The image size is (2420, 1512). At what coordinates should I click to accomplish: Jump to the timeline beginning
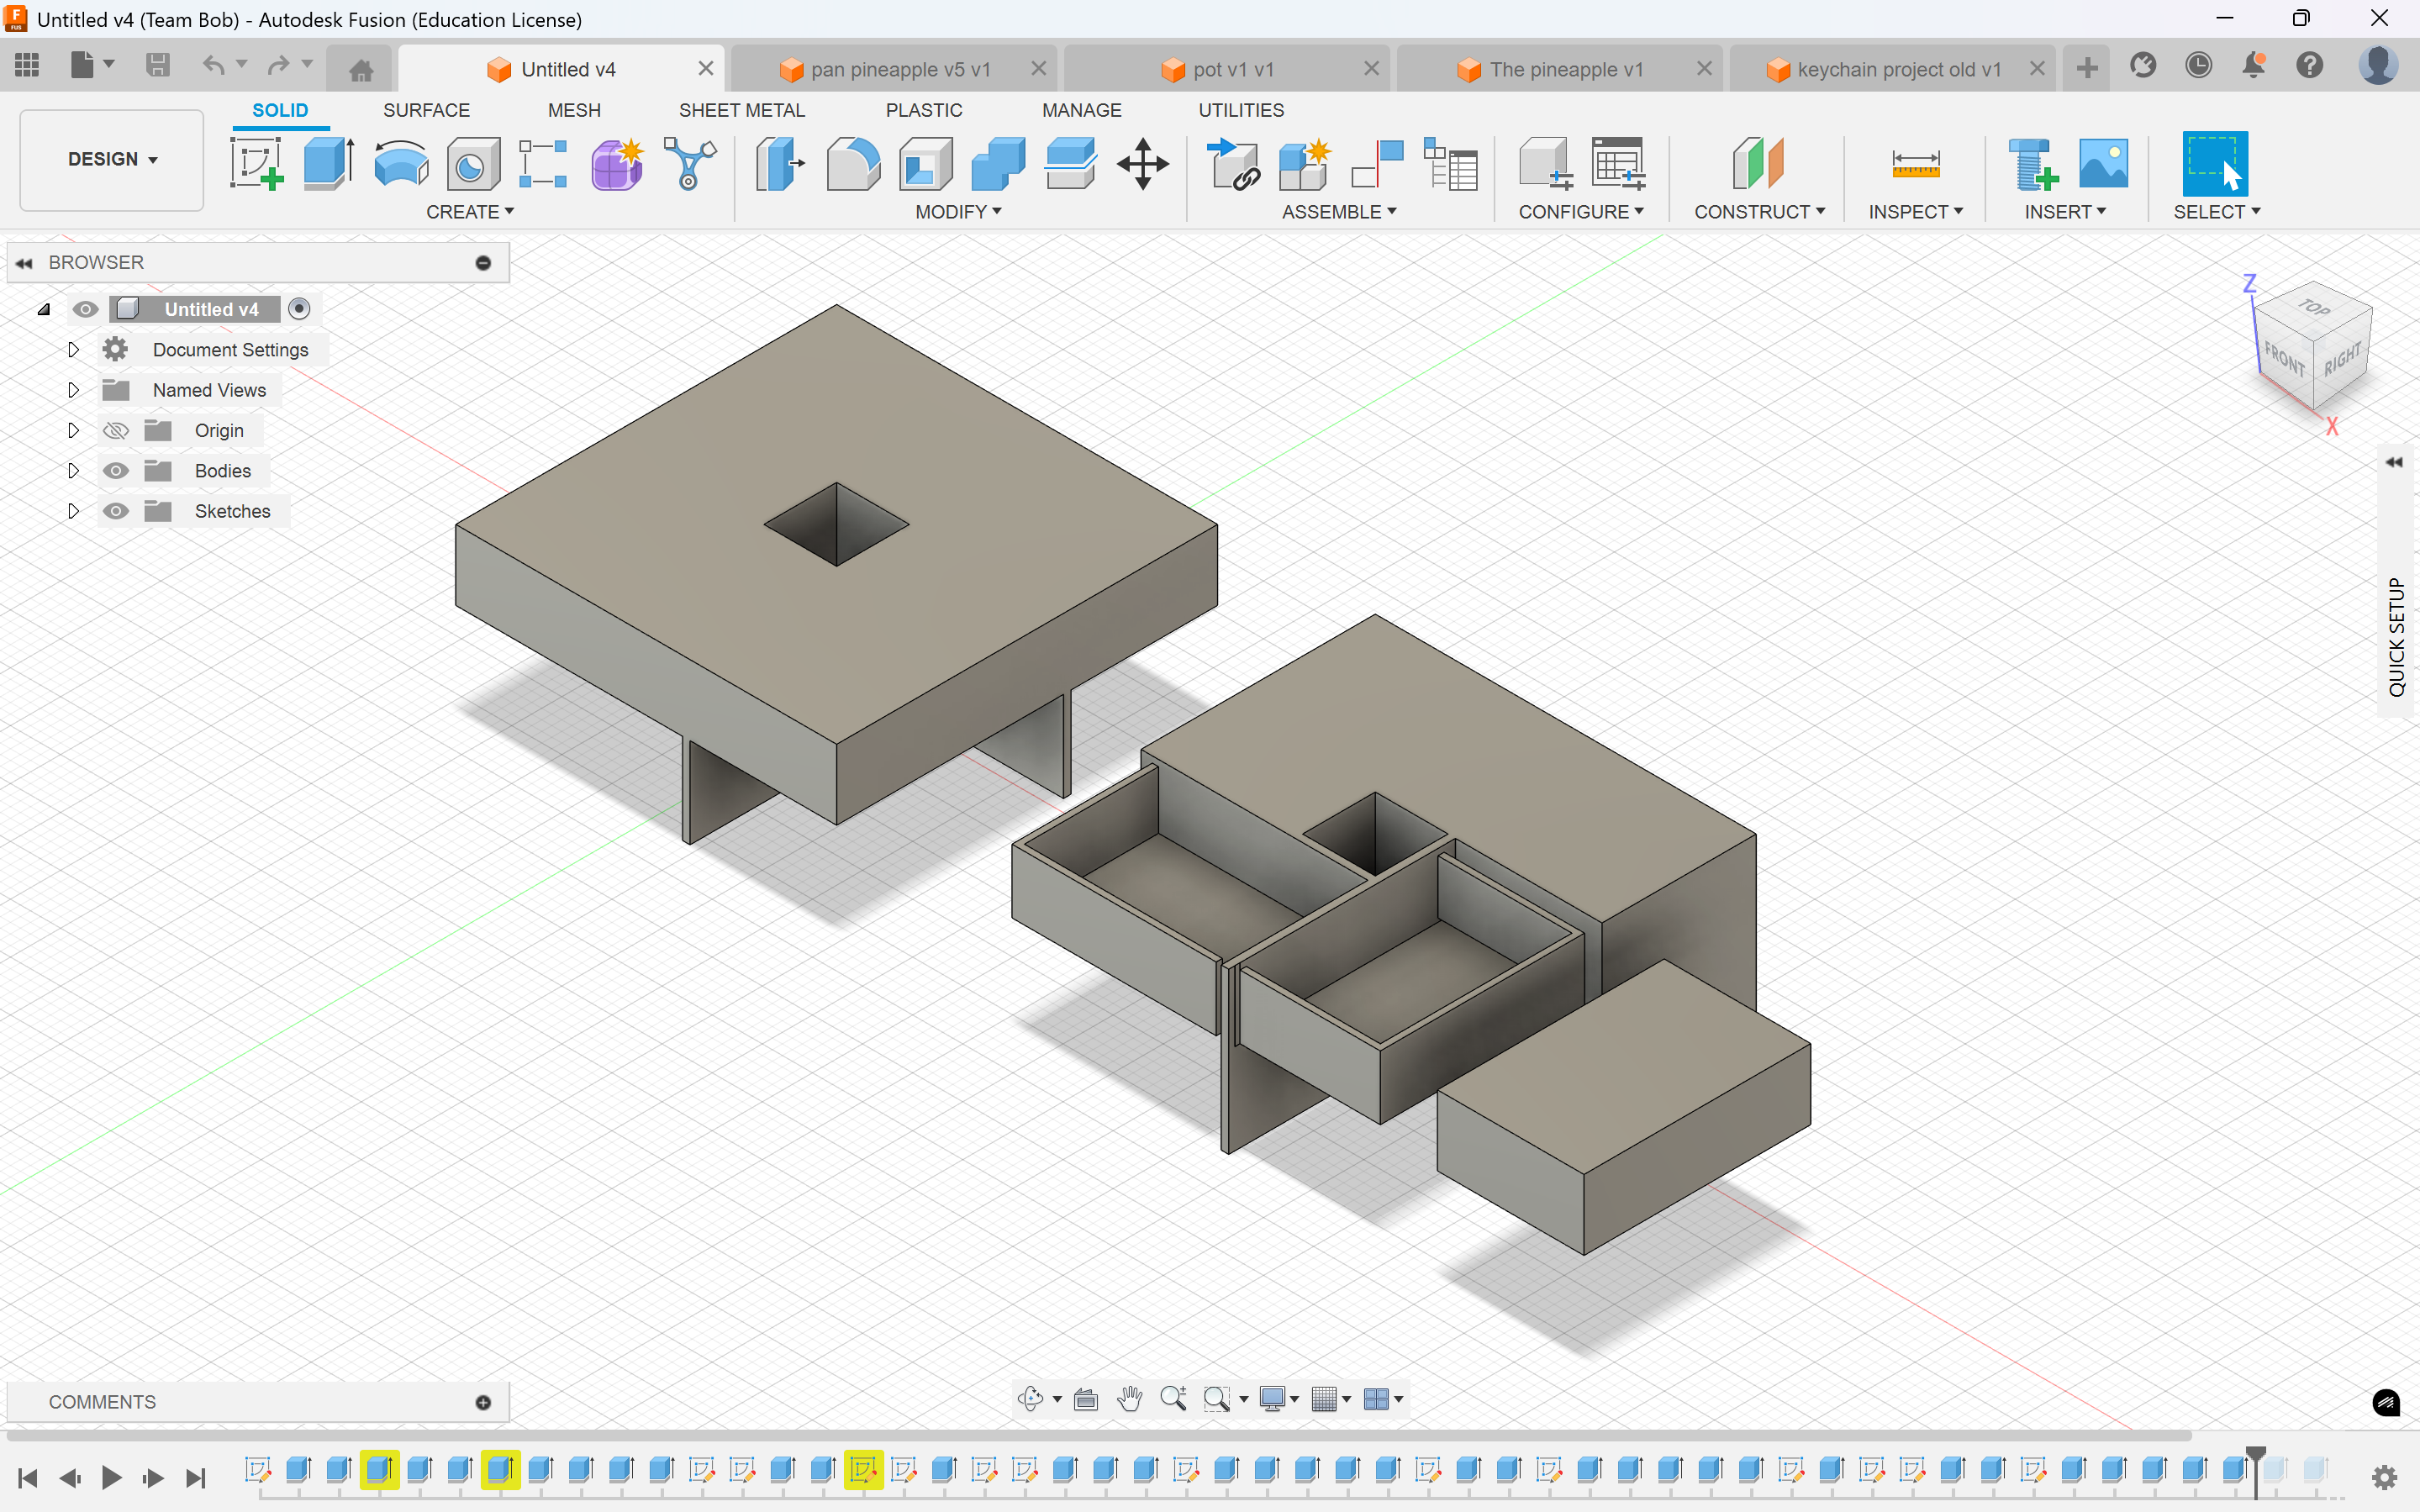[x=28, y=1478]
